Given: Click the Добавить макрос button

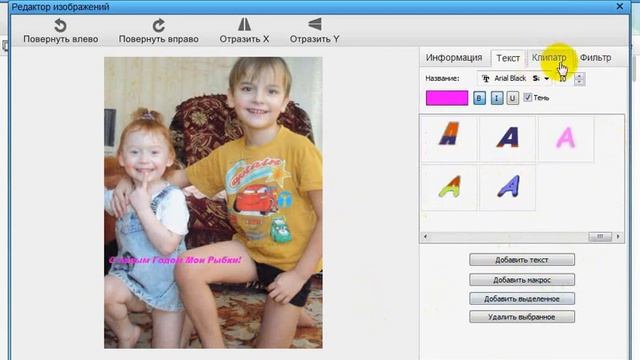Looking at the screenshot, I should pos(522,280).
